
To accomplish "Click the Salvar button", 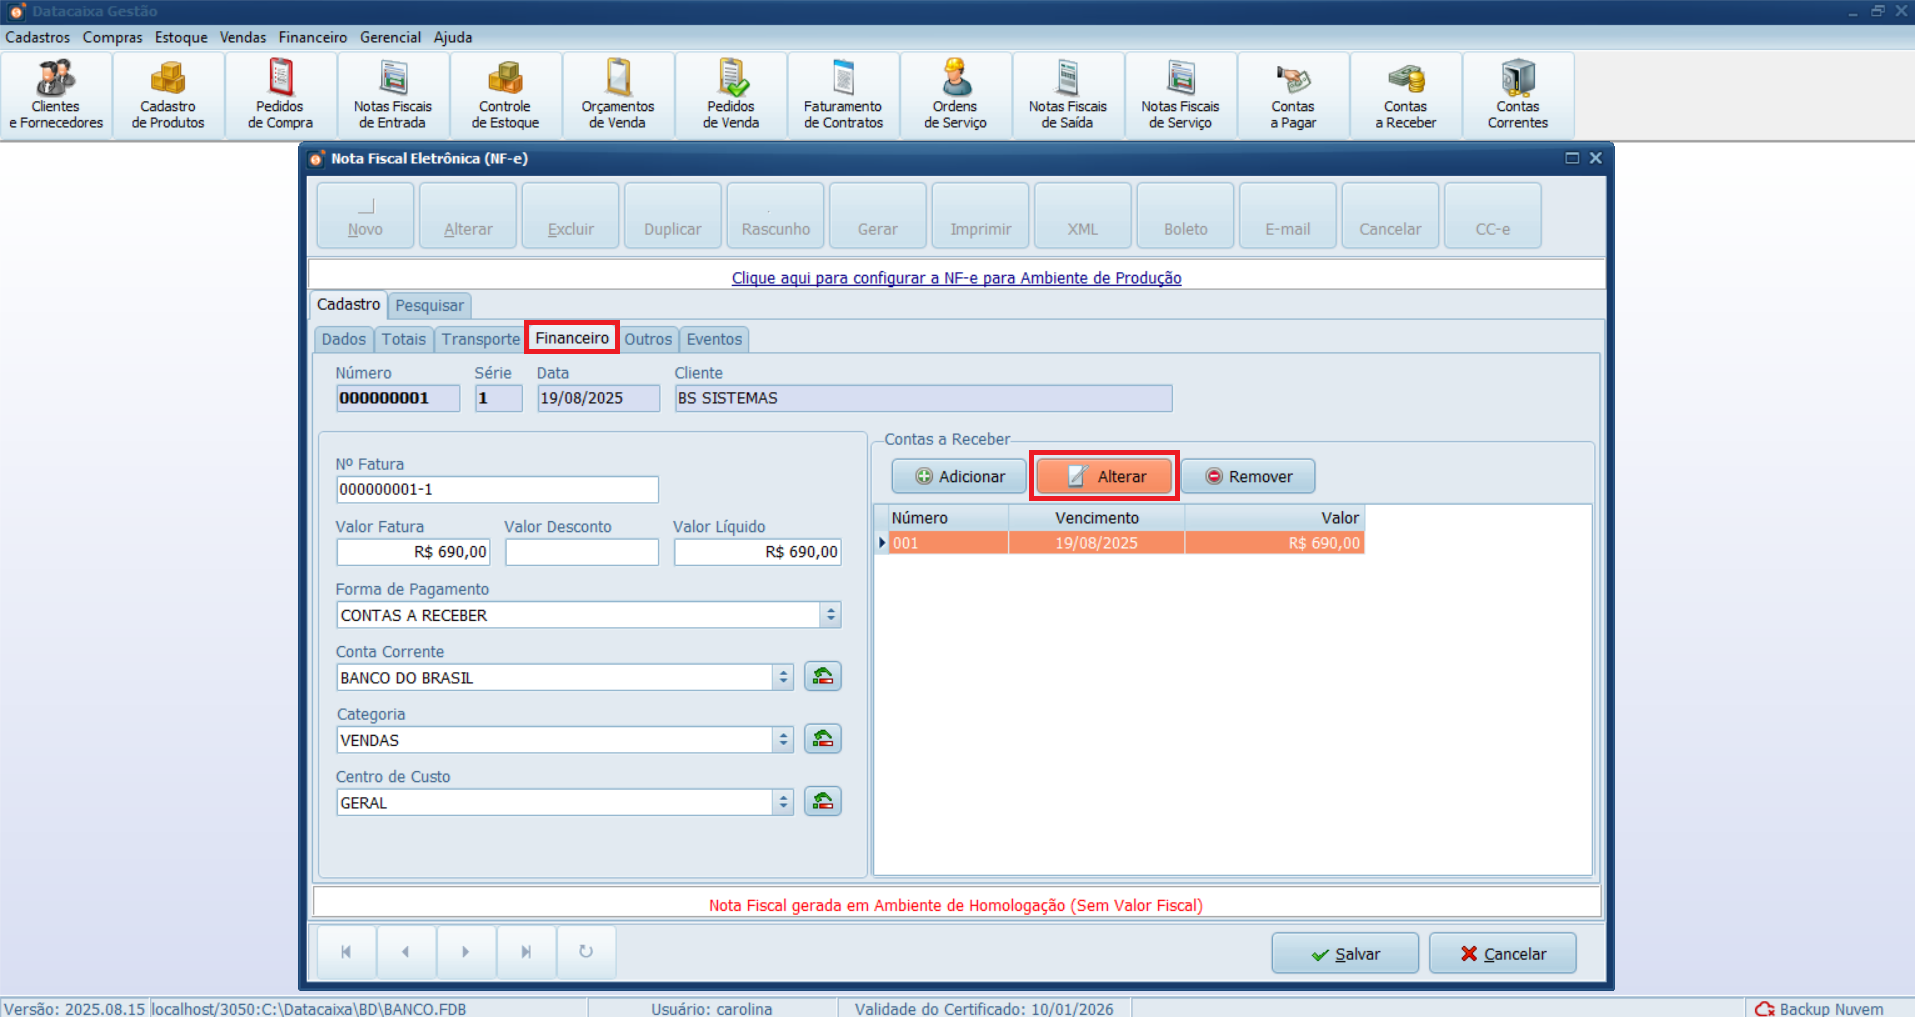I will pyautogui.click(x=1344, y=954).
